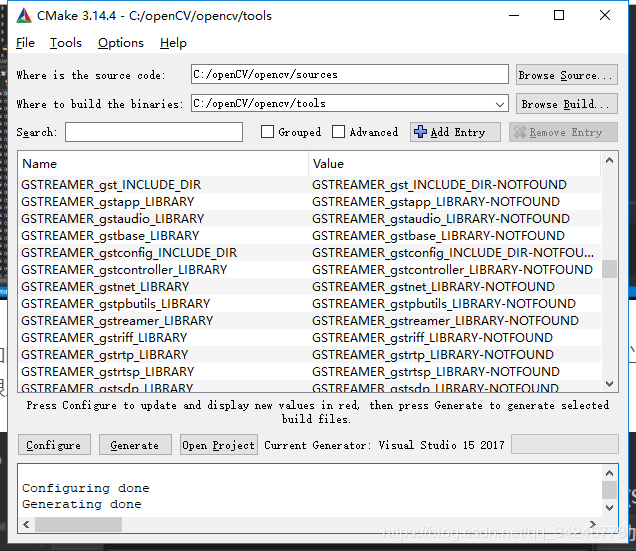Screen dimensions: 636x551
Task: Click the Value column header
Action: tap(454, 164)
